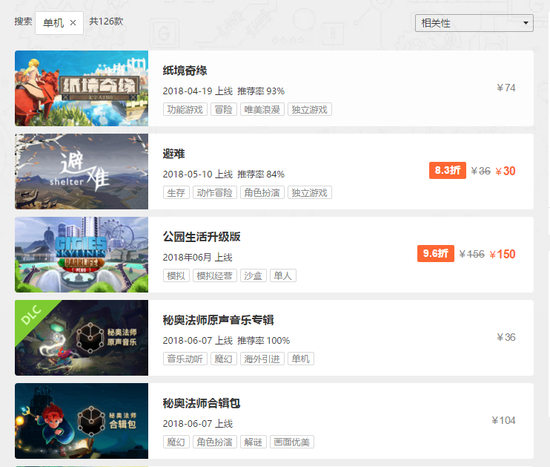The image size is (550, 467).
Task: Select the 唯美浪漫 tag
Action: pyautogui.click(x=262, y=109)
